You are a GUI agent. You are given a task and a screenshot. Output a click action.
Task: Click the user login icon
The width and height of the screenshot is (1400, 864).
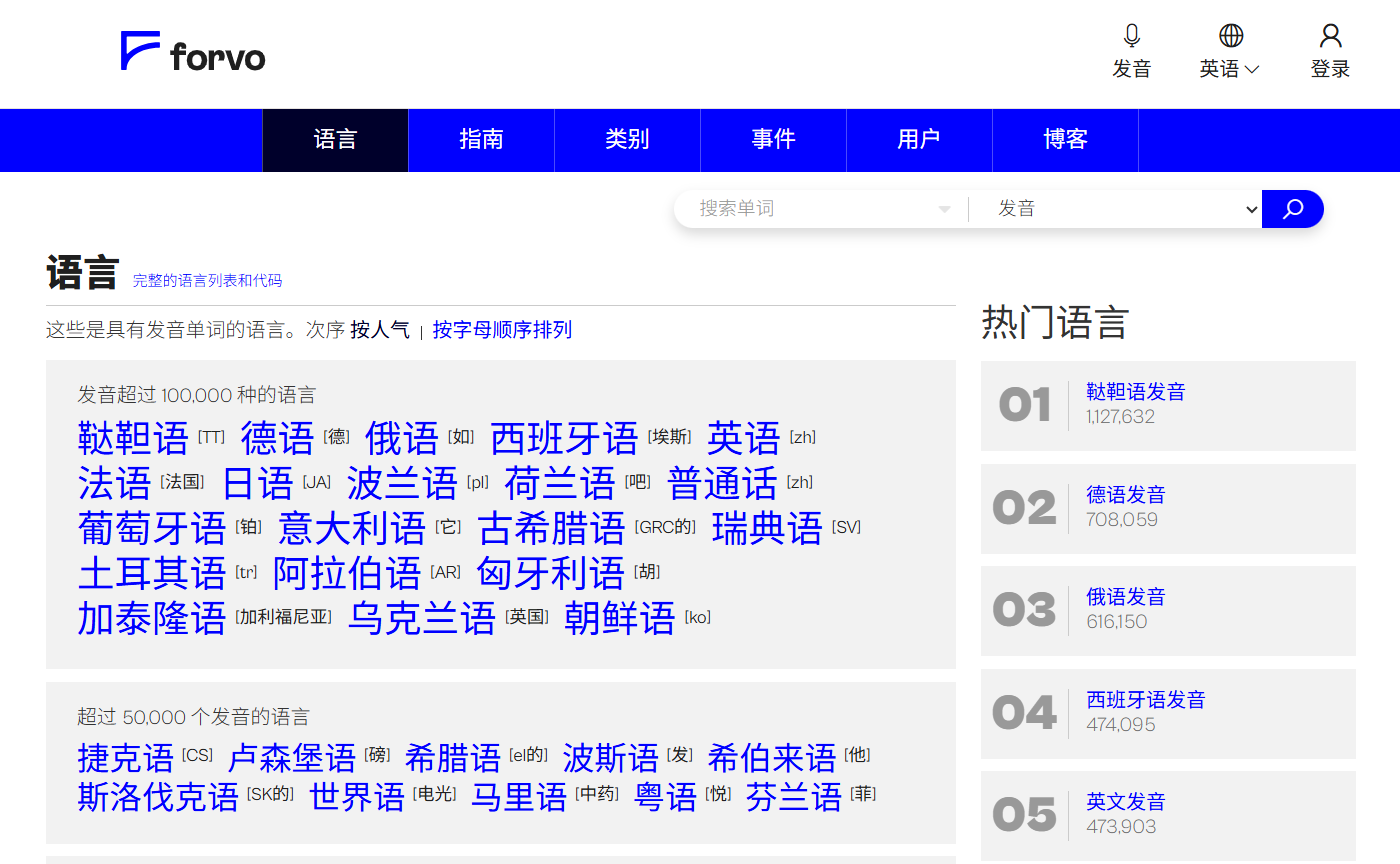(x=1330, y=37)
